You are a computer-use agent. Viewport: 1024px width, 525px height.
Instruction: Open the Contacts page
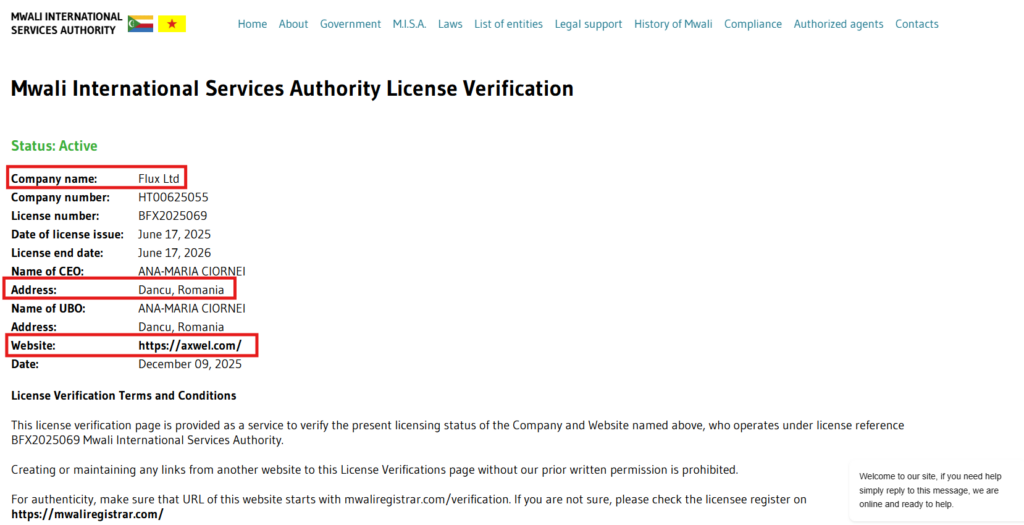tap(917, 24)
